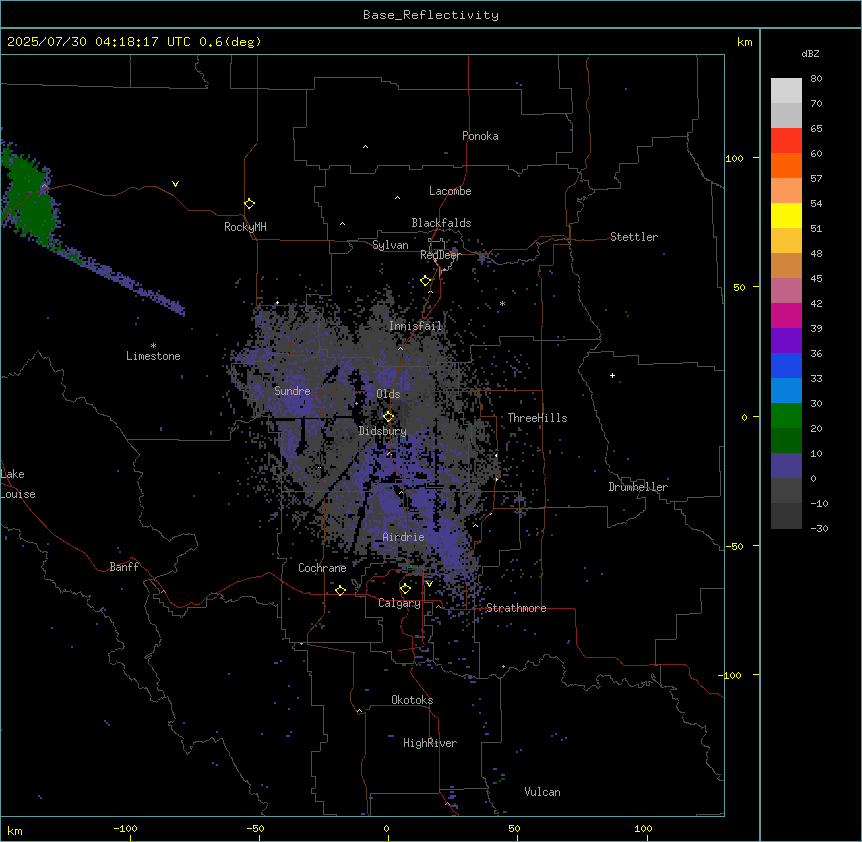Click the 2025/07/30 04:18:17 UTC timestamp
Image resolution: width=862 pixels, height=842 pixels.
pos(99,42)
